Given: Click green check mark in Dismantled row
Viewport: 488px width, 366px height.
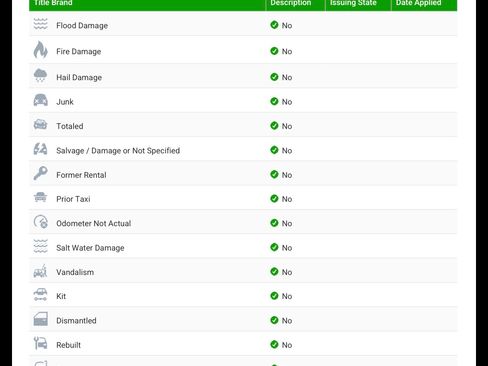Looking at the screenshot, I should 274,320.
